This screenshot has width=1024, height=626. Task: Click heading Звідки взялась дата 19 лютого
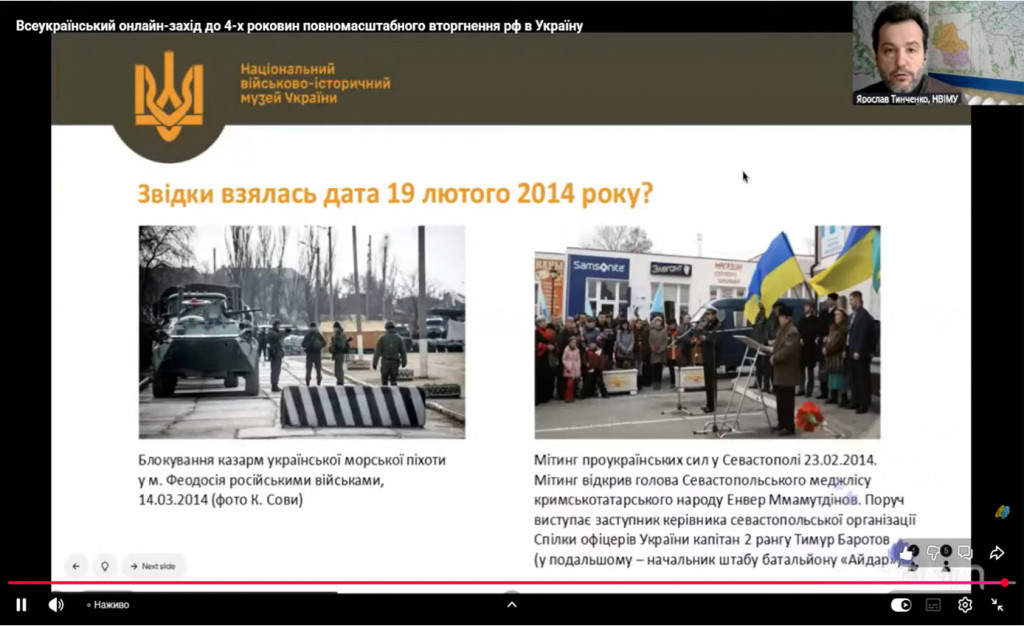(395, 194)
